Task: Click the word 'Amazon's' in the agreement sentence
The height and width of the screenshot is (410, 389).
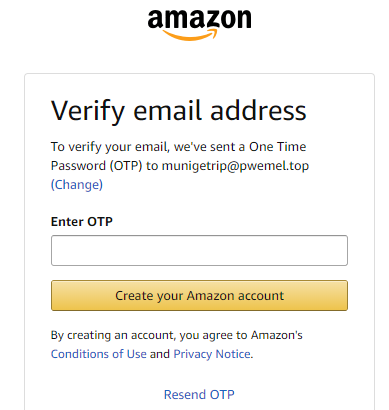Action: click(x=277, y=335)
